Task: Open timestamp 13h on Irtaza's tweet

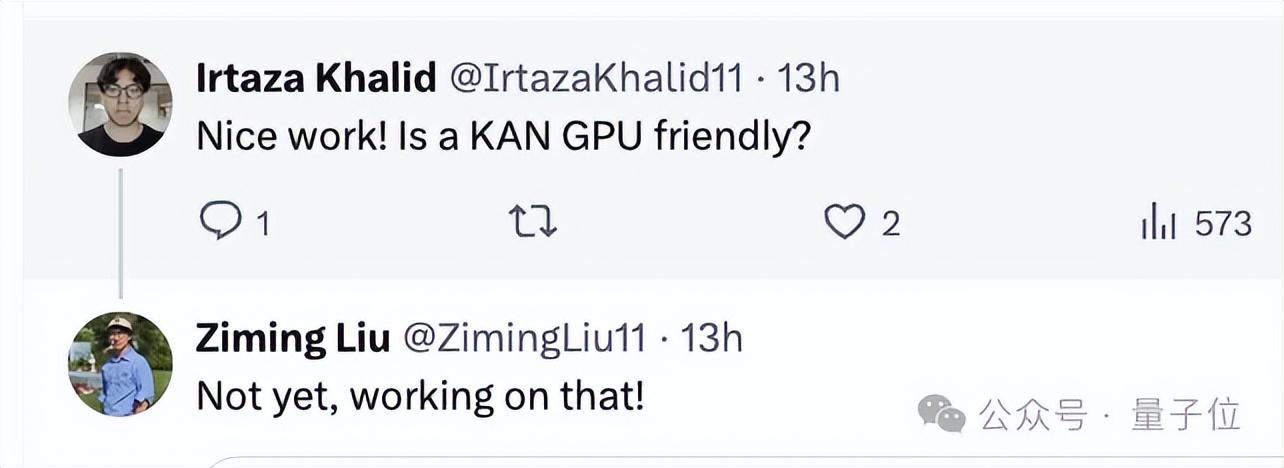Action: (808, 79)
